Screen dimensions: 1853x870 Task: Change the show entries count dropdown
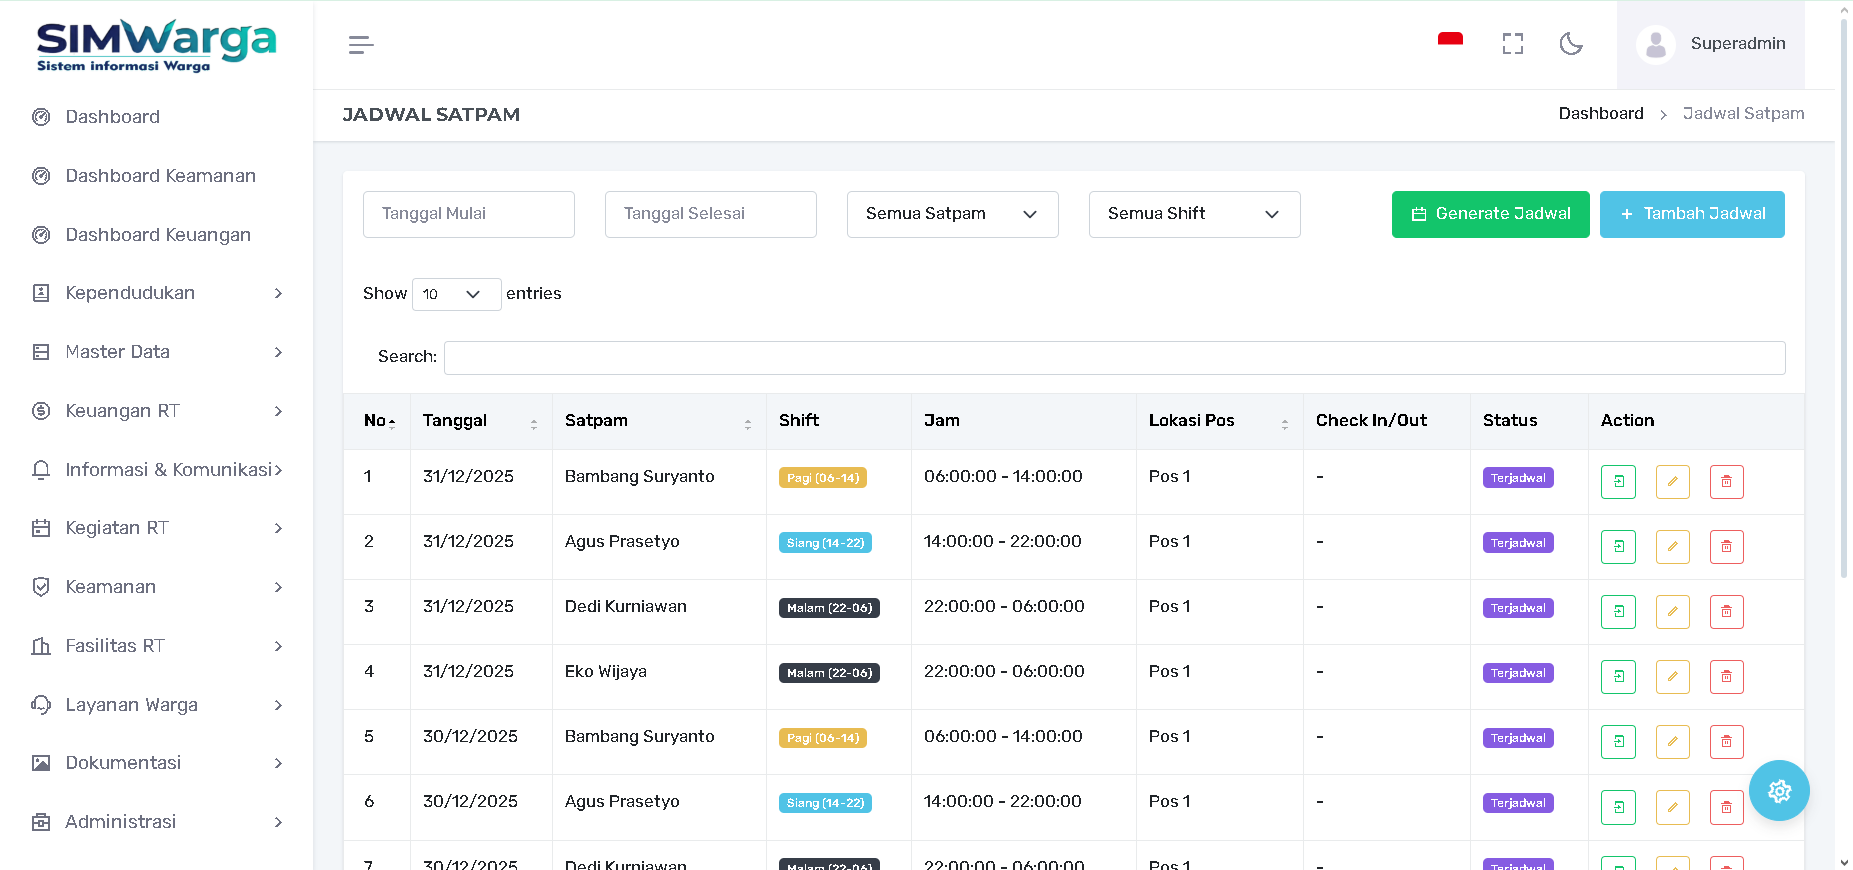point(456,294)
